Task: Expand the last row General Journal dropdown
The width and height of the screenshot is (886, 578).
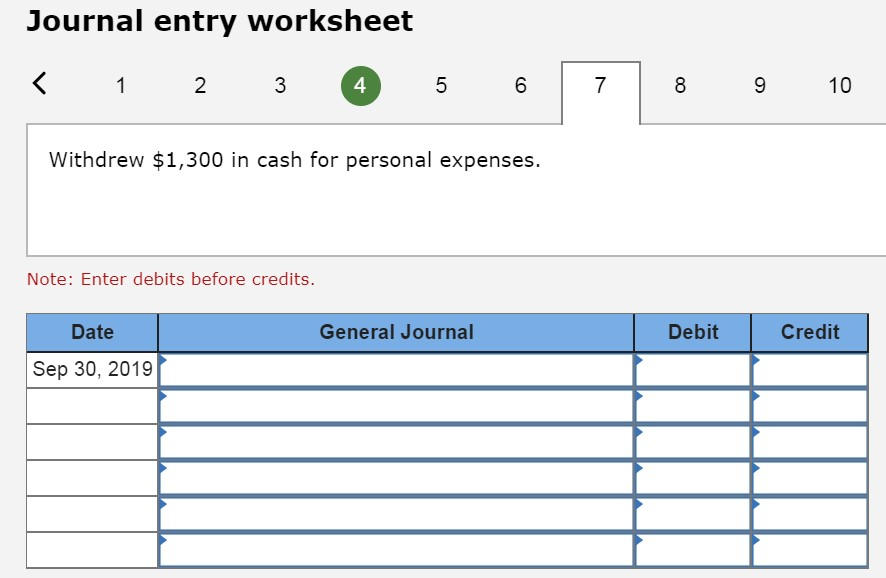Action: 395,548
